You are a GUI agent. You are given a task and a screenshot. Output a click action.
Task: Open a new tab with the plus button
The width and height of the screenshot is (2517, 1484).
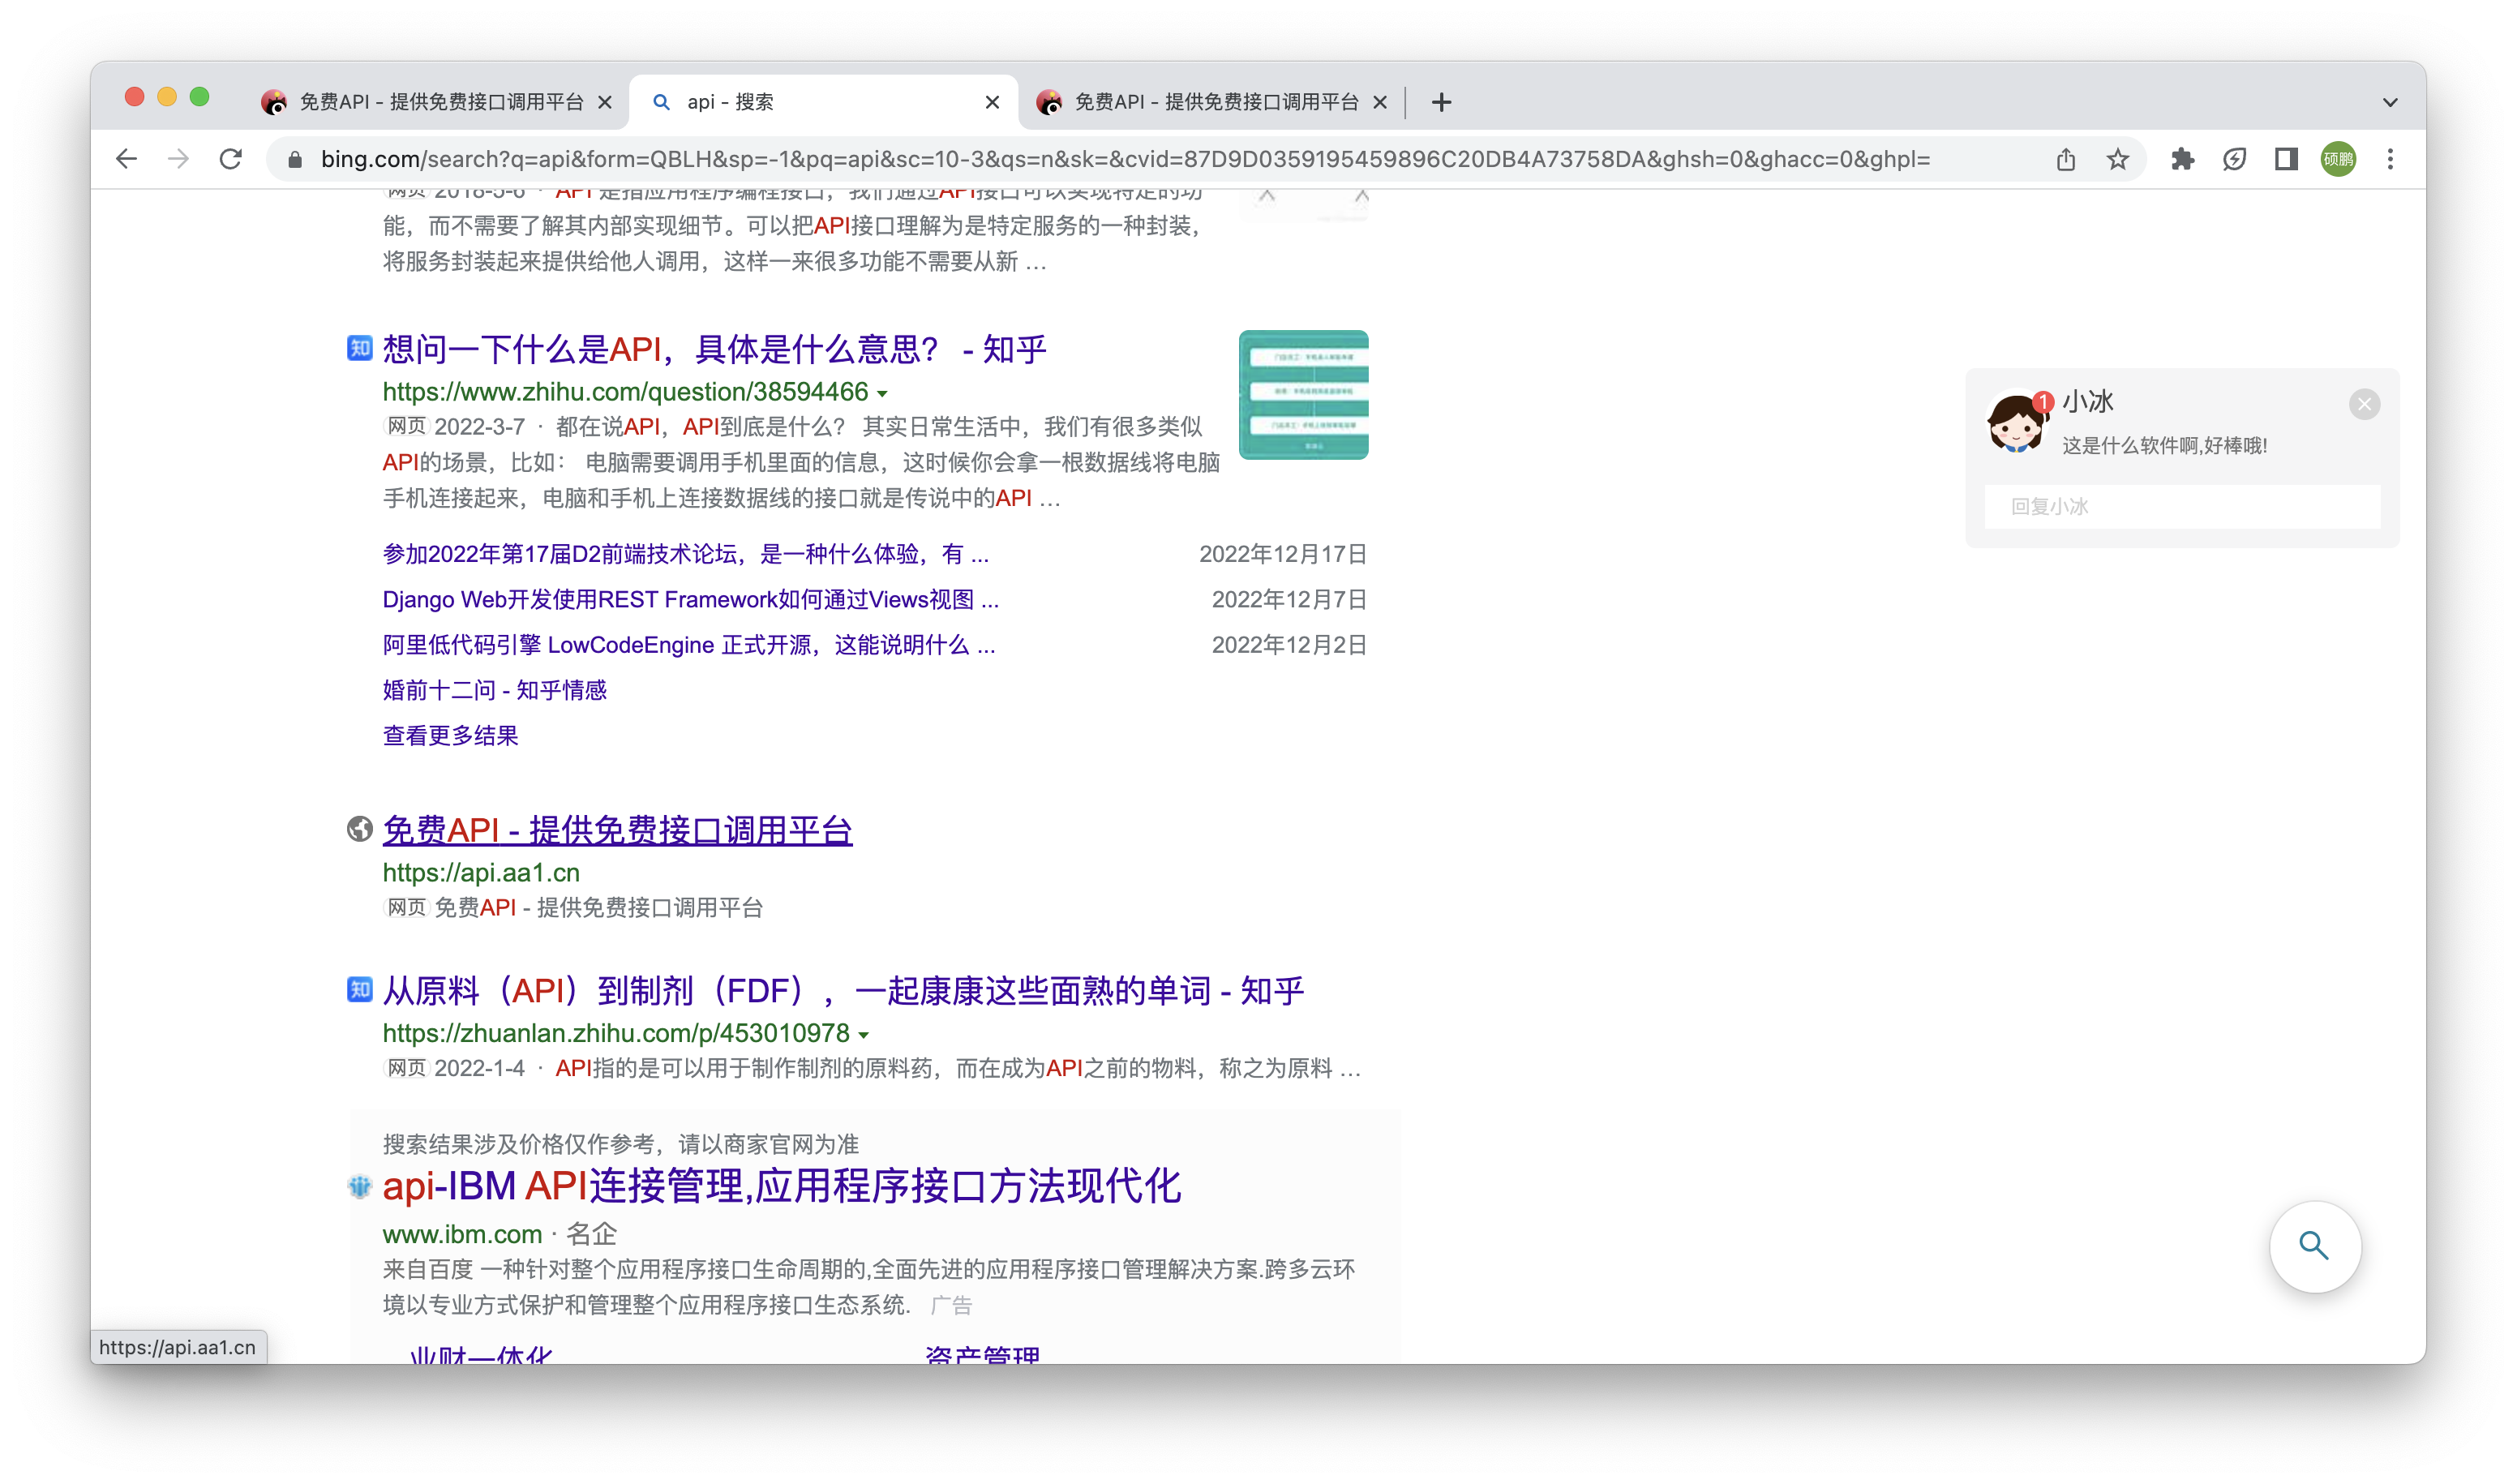[x=1441, y=102]
